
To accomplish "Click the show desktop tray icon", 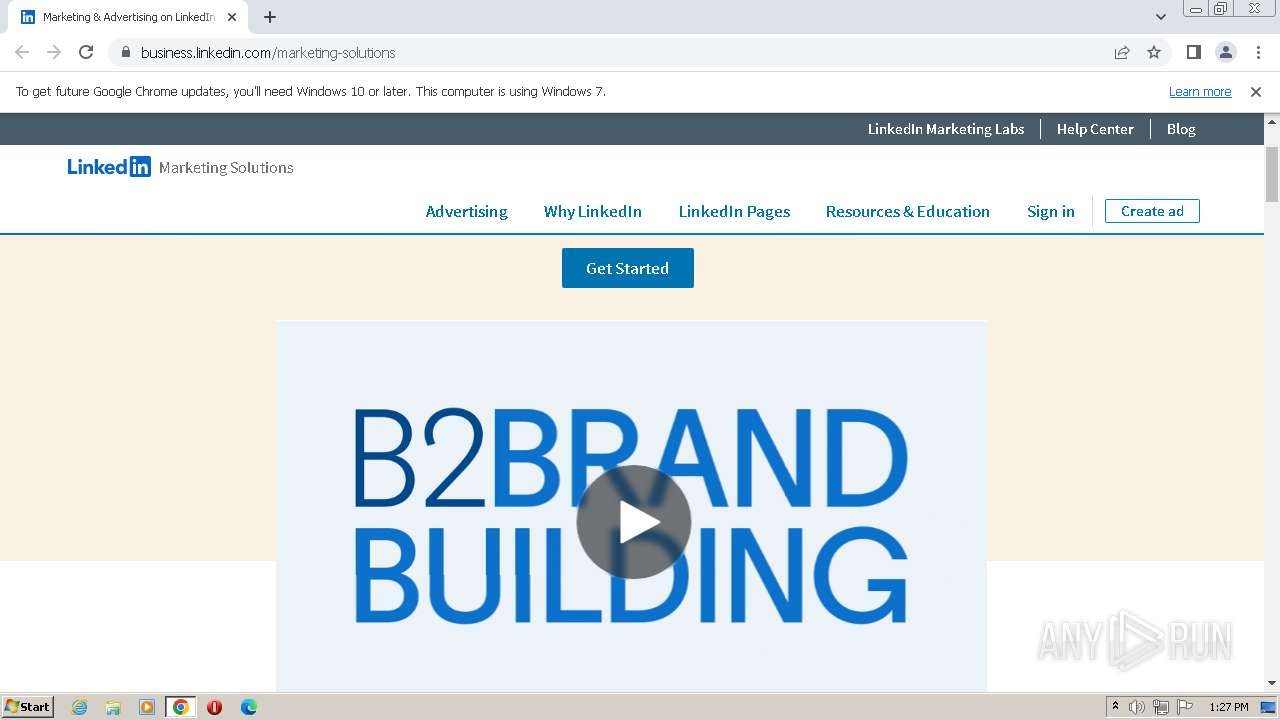I will click(1269, 707).
